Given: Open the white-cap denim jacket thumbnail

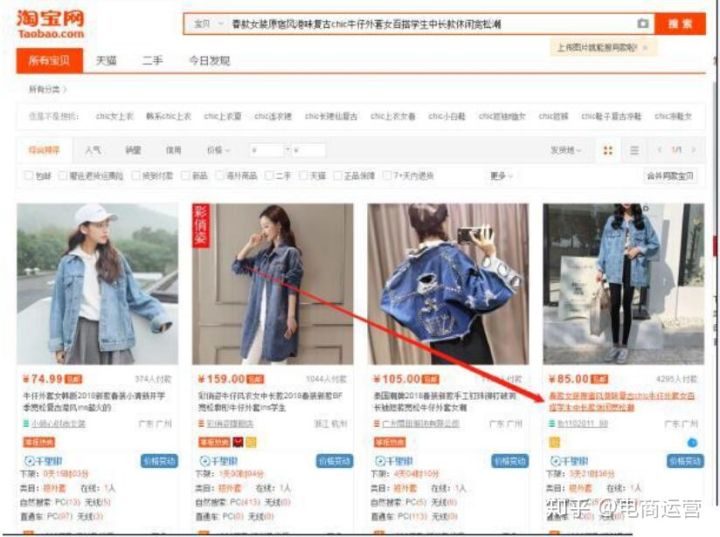Looking at the screenshot, I should pos(97,284).
